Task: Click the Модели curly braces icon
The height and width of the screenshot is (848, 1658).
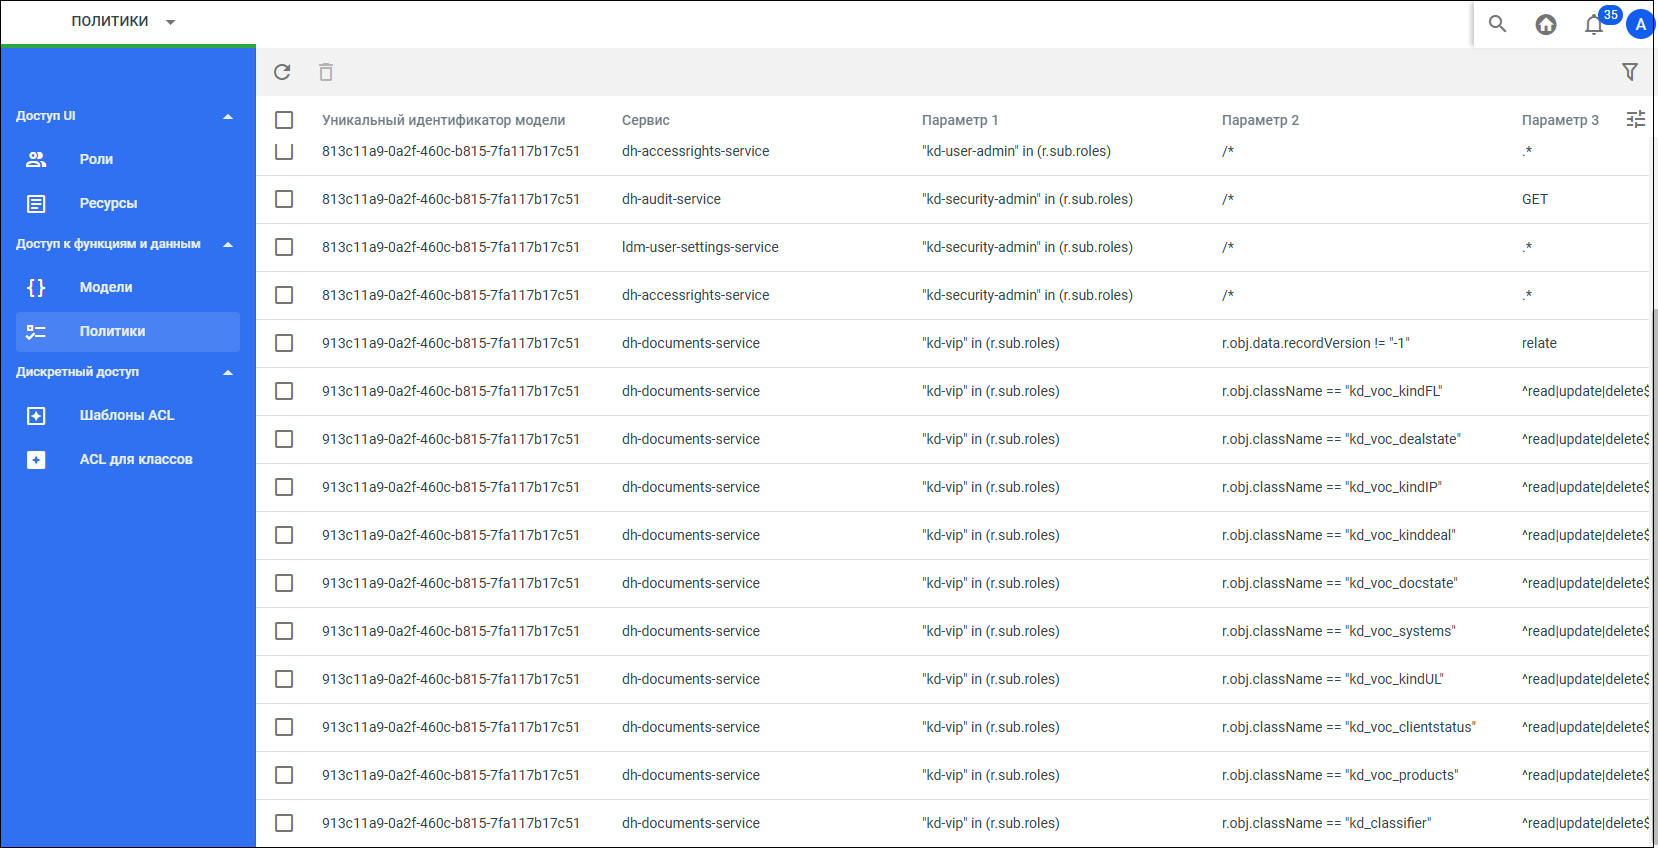Action: click(36, 287)
